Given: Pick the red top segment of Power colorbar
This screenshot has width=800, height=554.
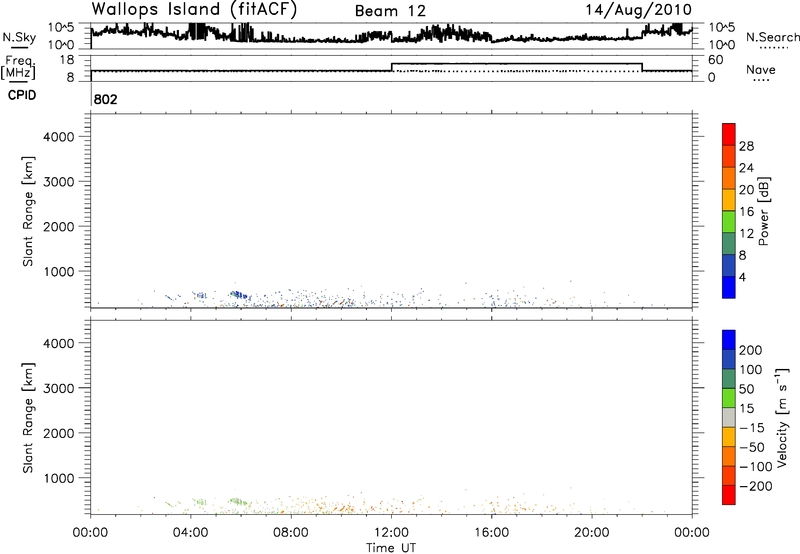Looking at the screenshot, I should pyautogui.click(x=729, y=134).
